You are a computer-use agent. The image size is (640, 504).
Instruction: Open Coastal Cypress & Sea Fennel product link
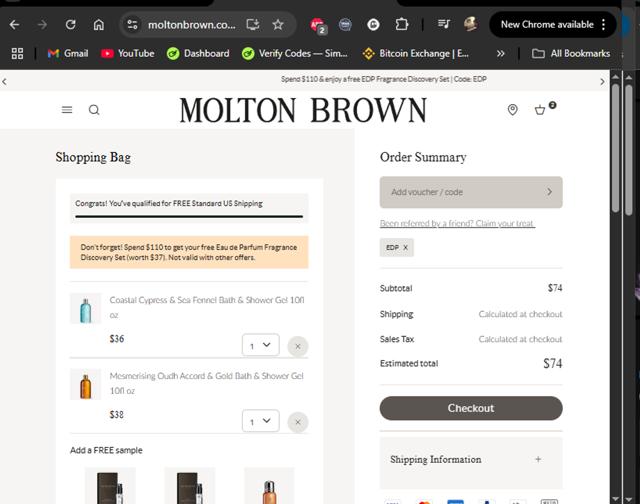[x=207, y=307]
